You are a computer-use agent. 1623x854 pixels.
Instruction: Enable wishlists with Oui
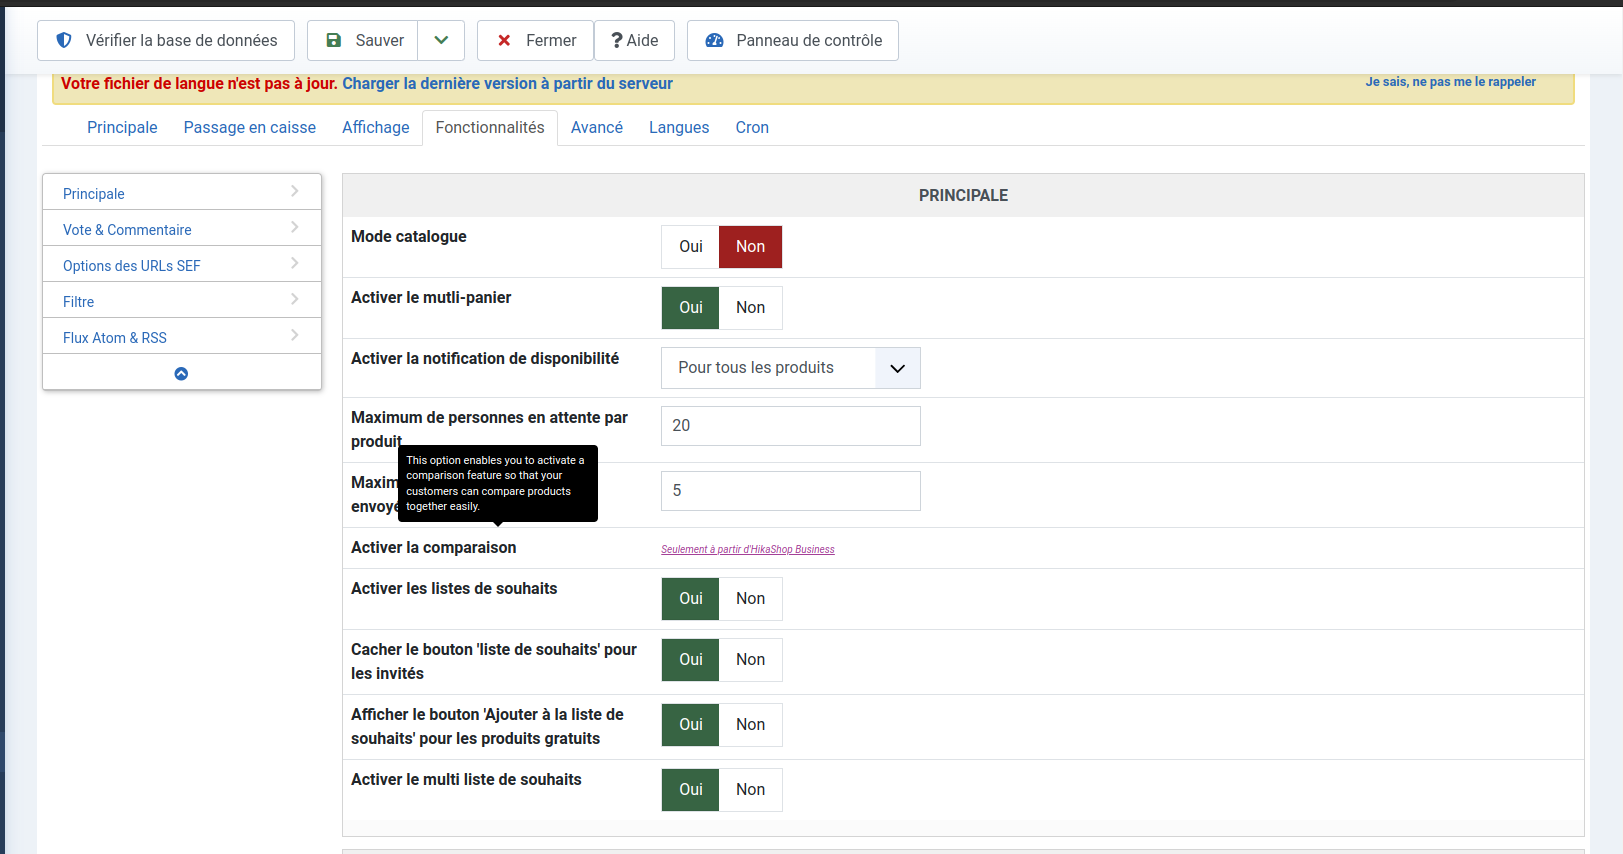pos(690,599)
